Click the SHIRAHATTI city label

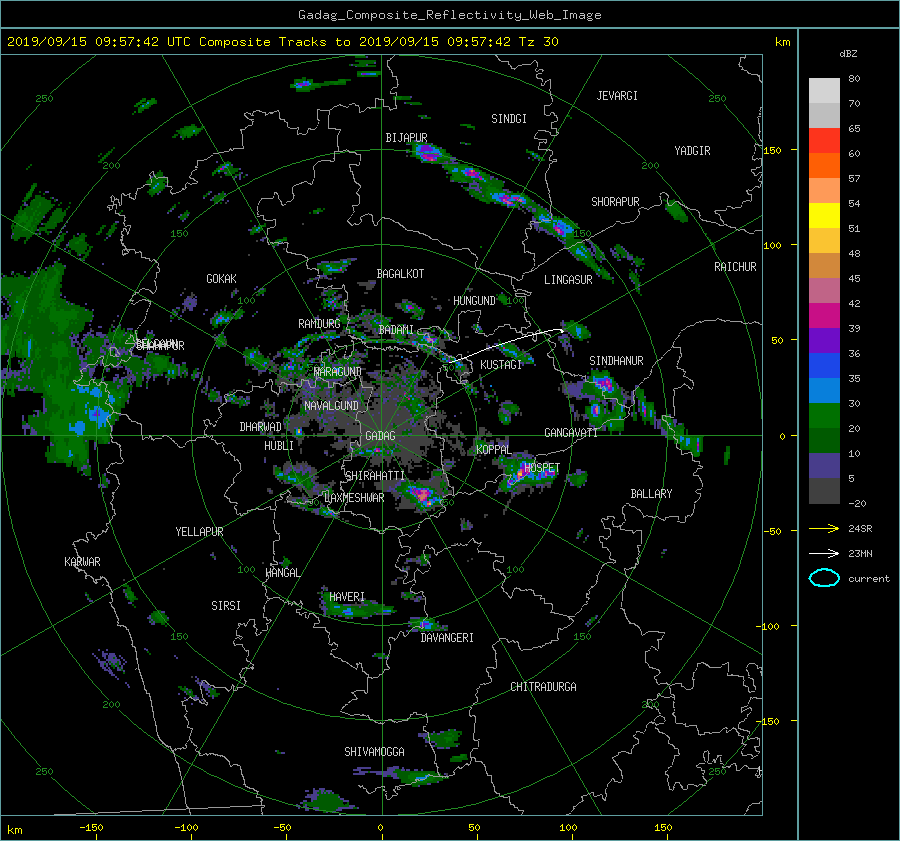[x=375, y=476]
